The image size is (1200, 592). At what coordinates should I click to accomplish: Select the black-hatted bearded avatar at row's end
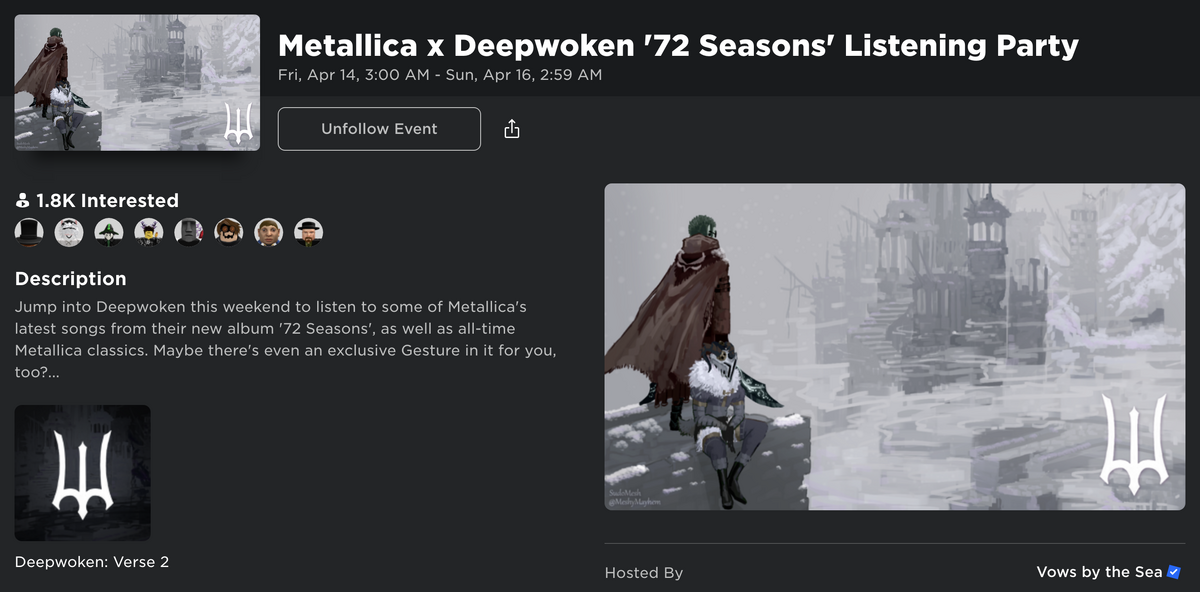click(308, 231)
